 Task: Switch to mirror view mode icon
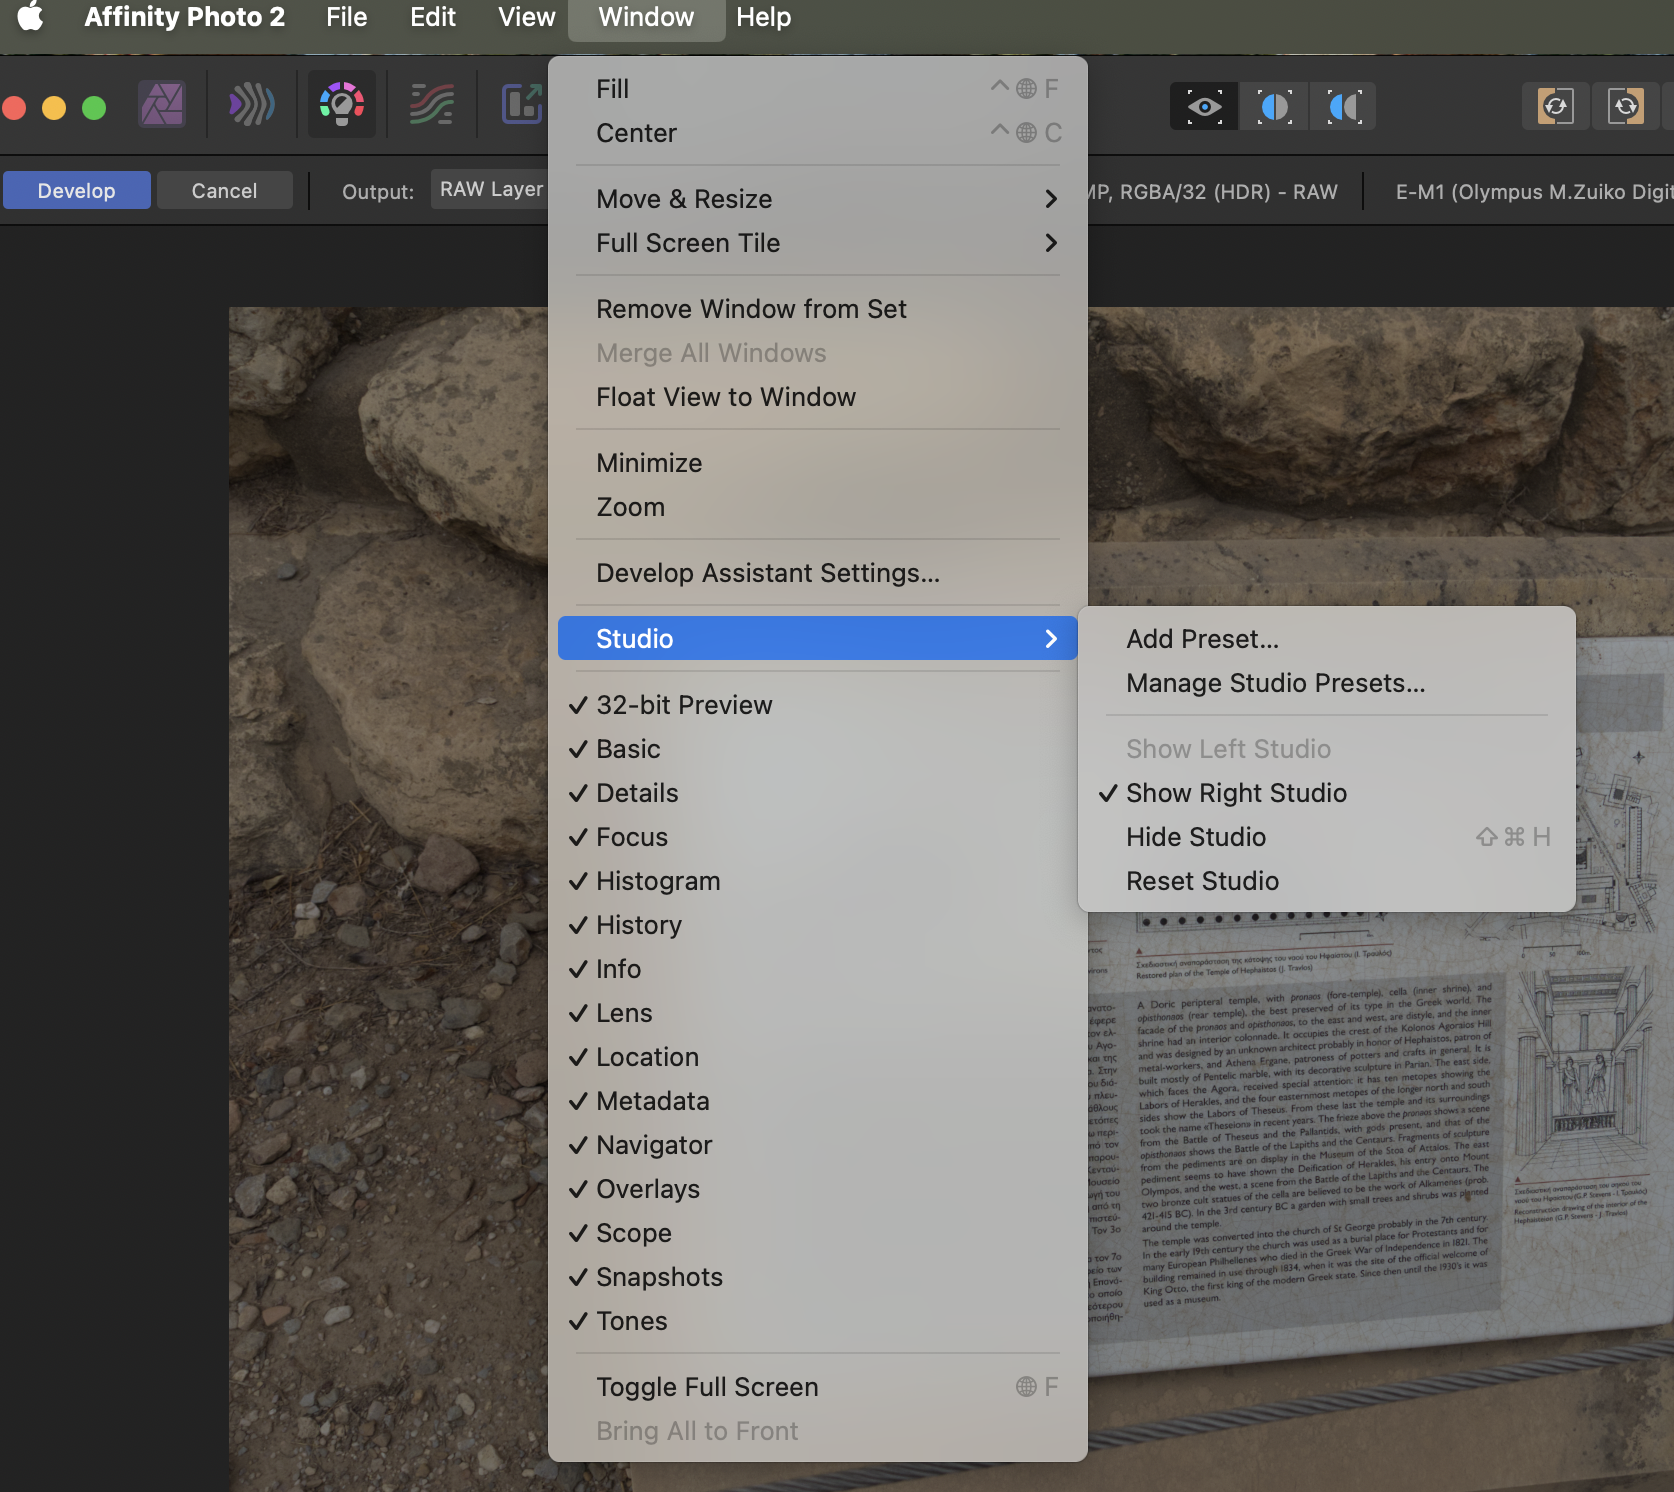1344,106
